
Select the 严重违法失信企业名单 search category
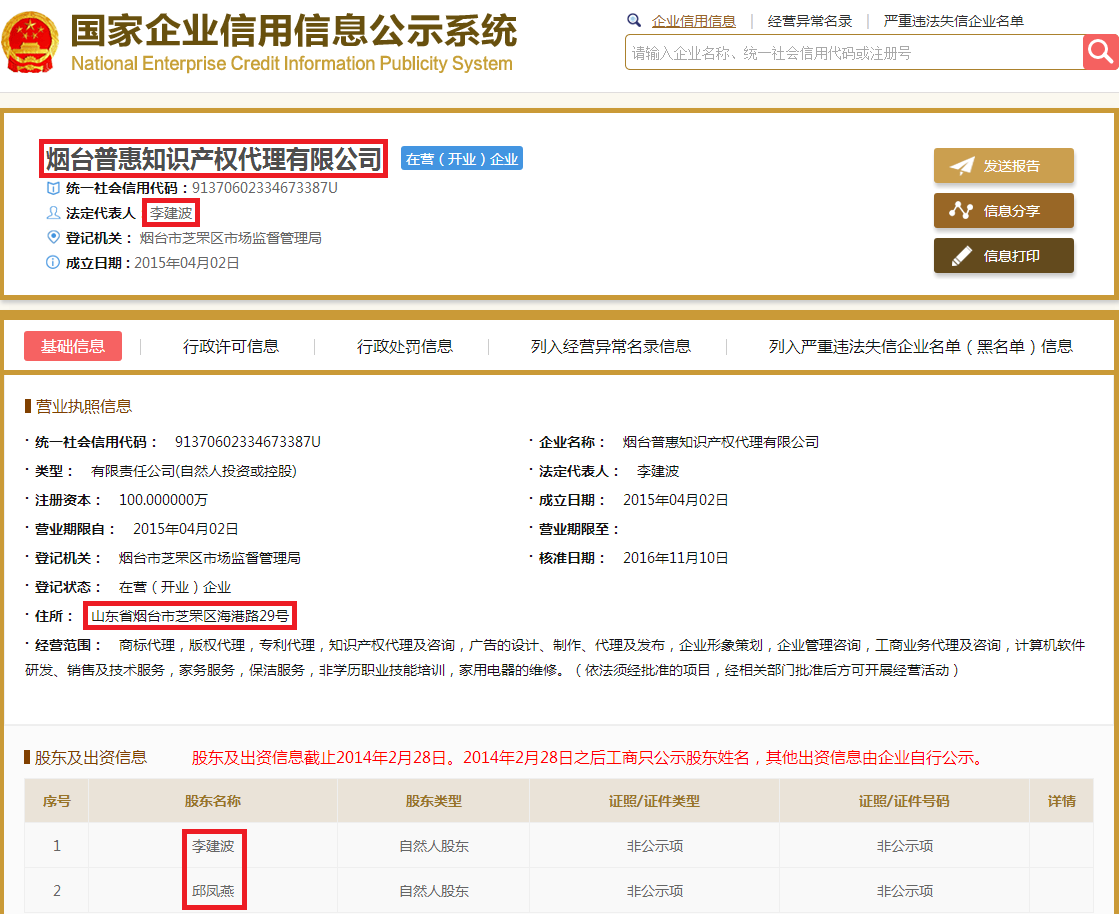click(x=953, y=21)
